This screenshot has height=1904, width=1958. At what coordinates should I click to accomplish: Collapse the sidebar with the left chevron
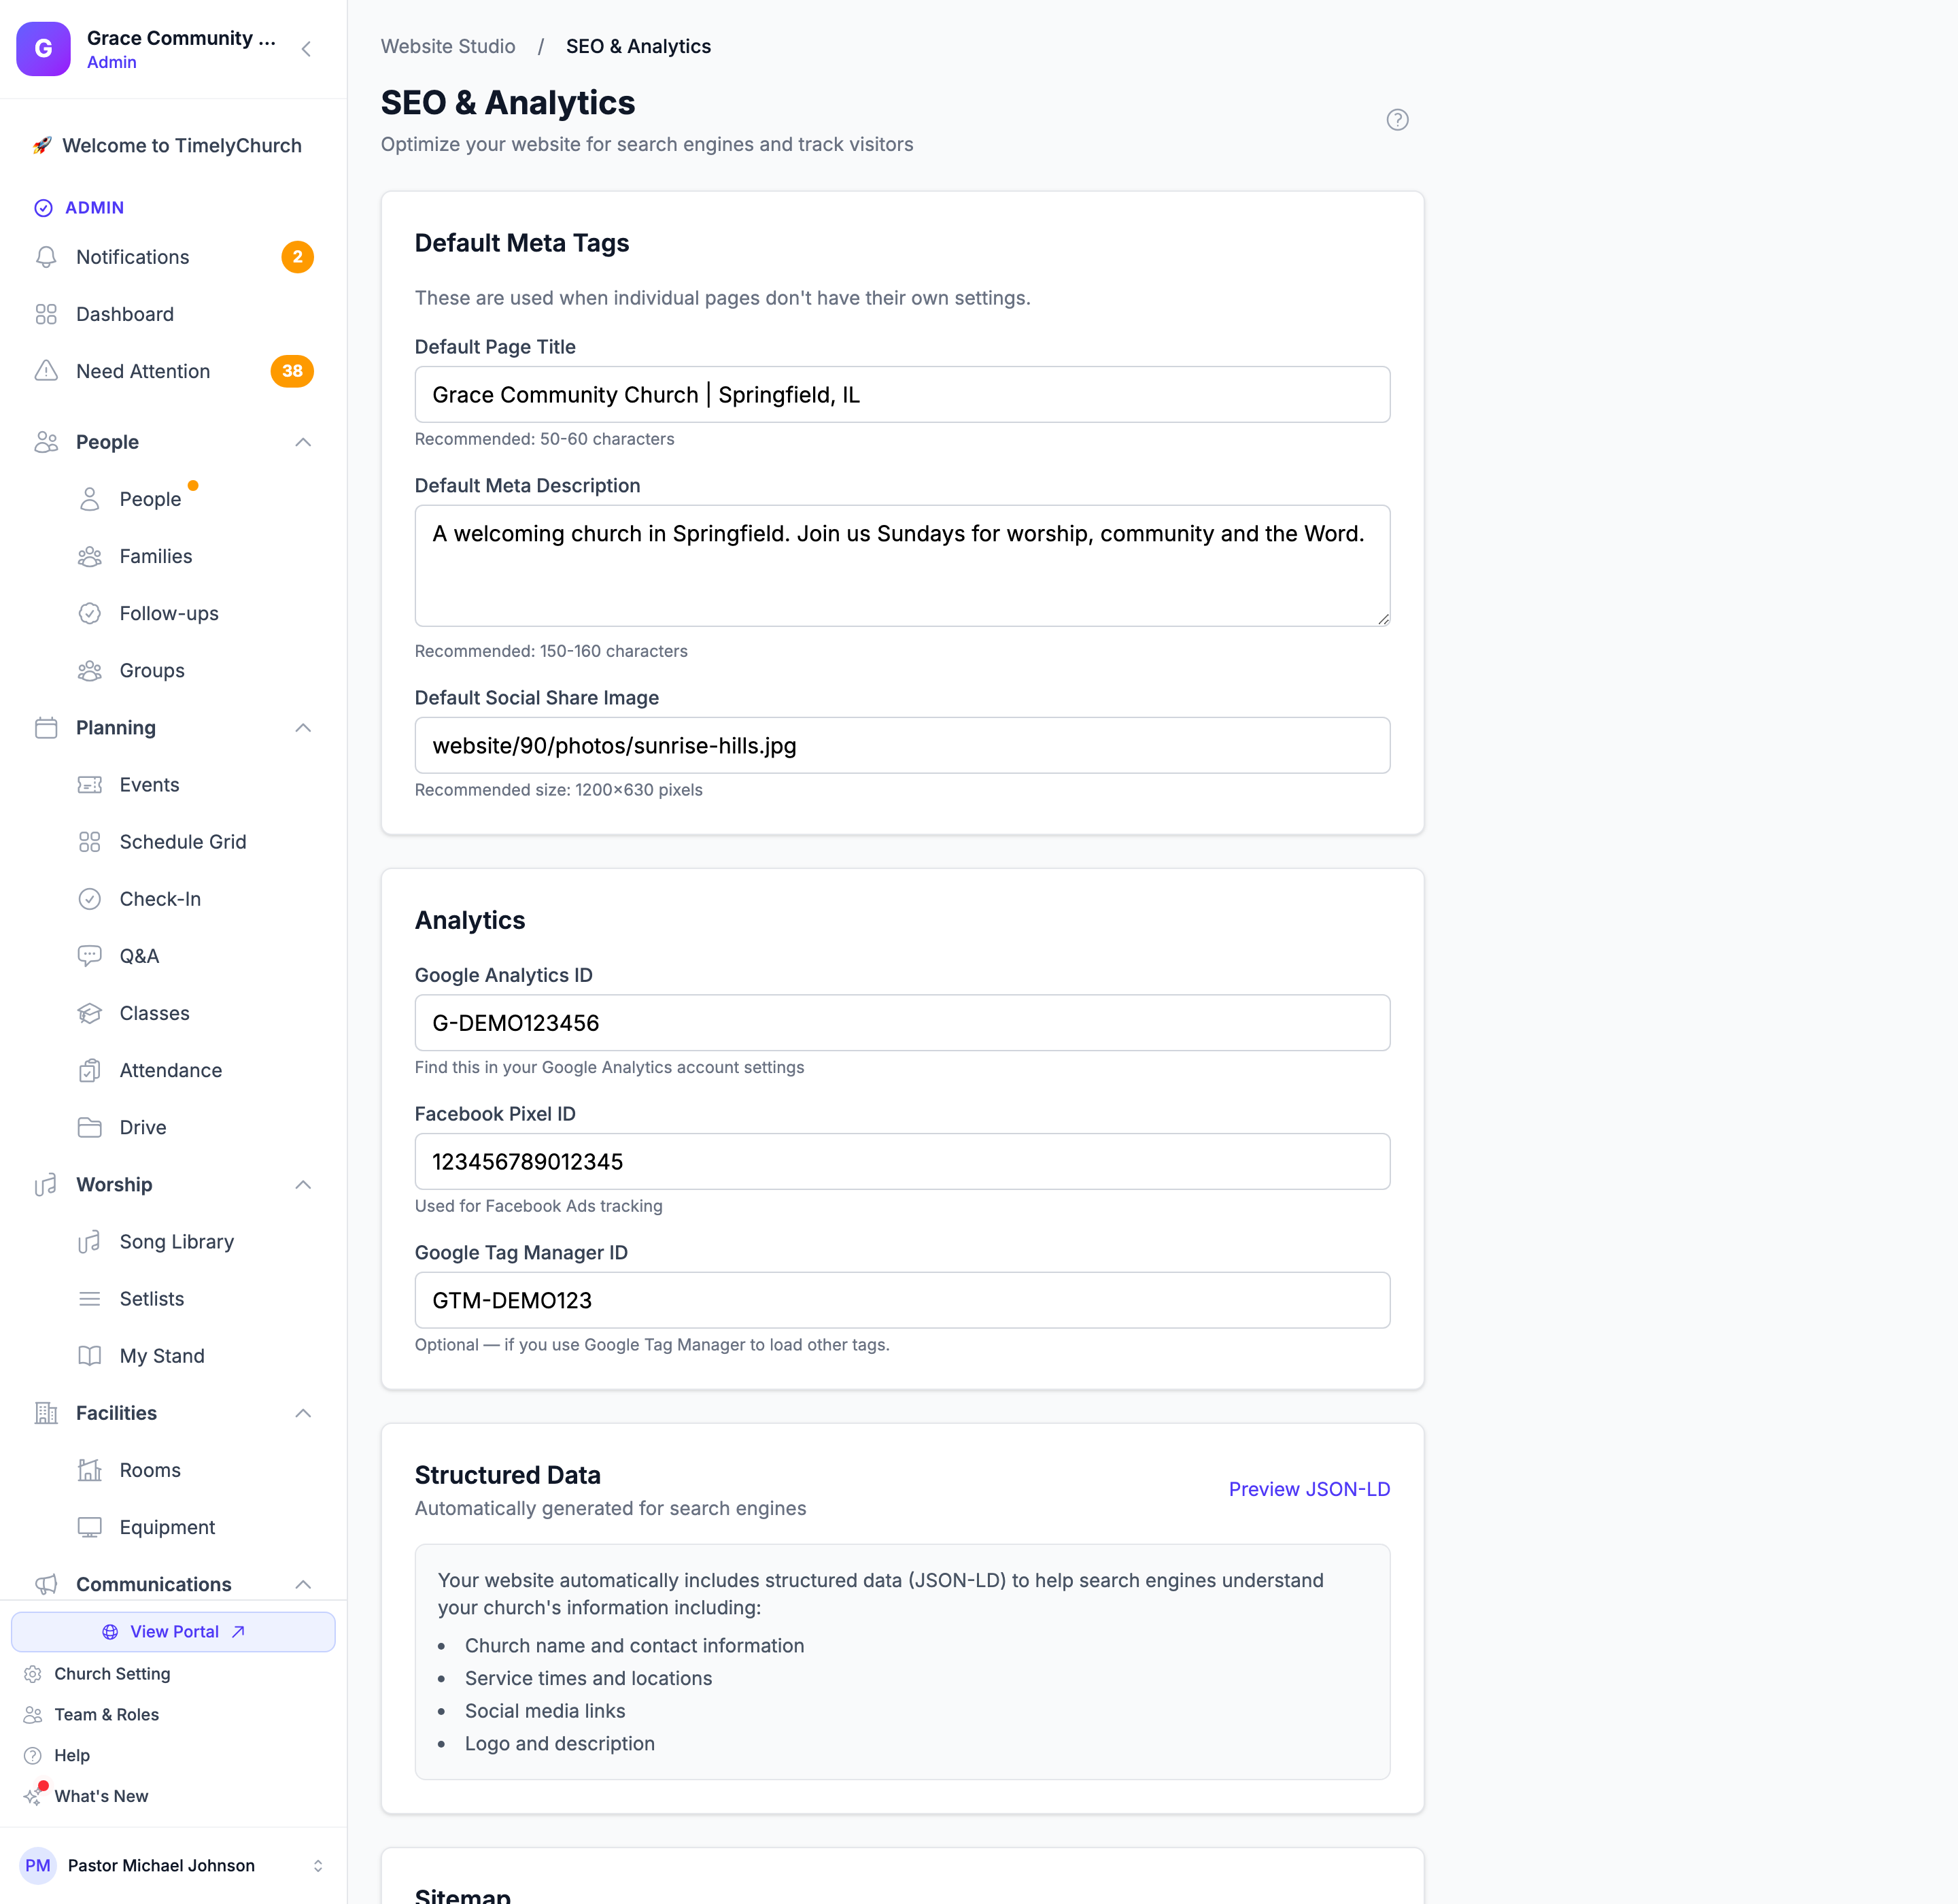[x=306, y=49]
